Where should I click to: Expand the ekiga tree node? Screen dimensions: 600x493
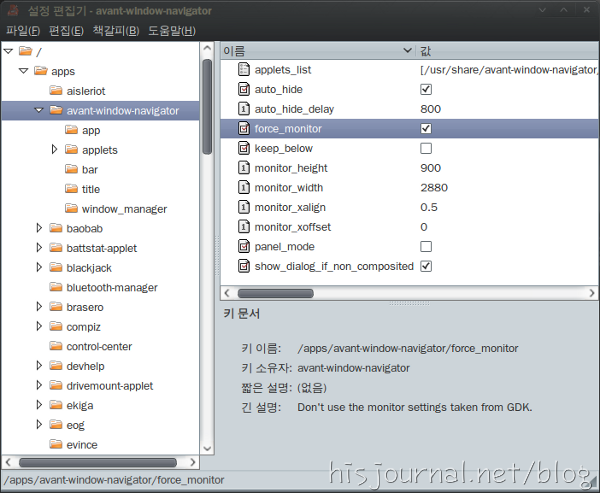(x=39, y=405)
